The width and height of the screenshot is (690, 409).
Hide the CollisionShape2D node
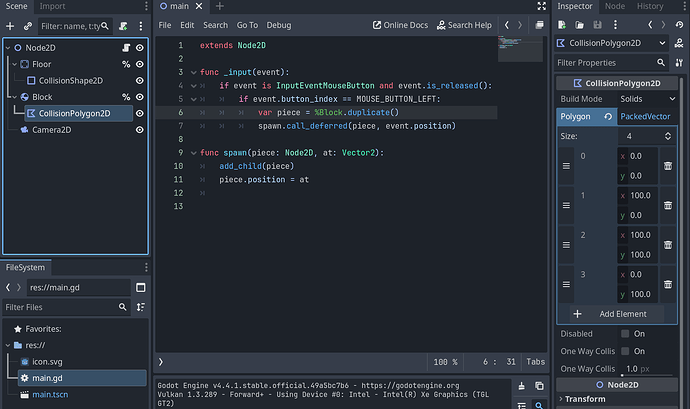click(x=139, y=81)
